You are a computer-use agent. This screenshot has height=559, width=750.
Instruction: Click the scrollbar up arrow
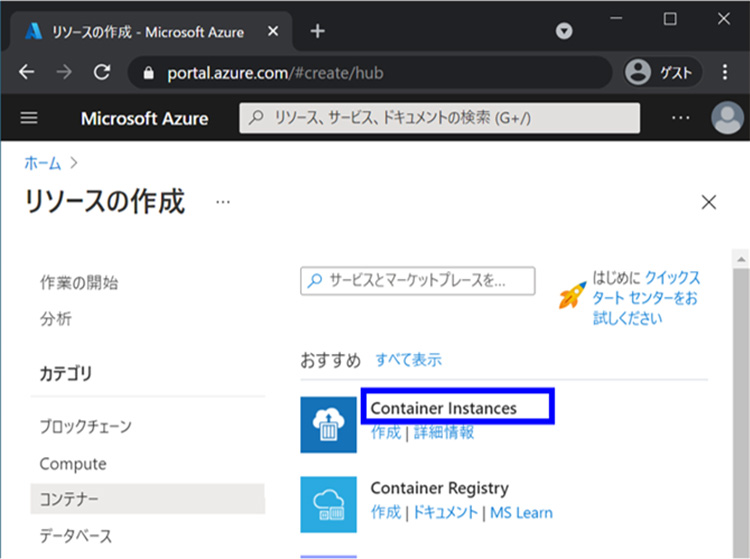click(741, 260)
